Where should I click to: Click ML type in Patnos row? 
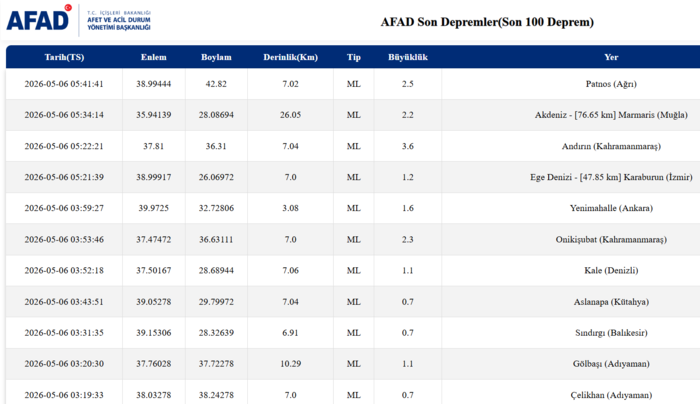354,84
